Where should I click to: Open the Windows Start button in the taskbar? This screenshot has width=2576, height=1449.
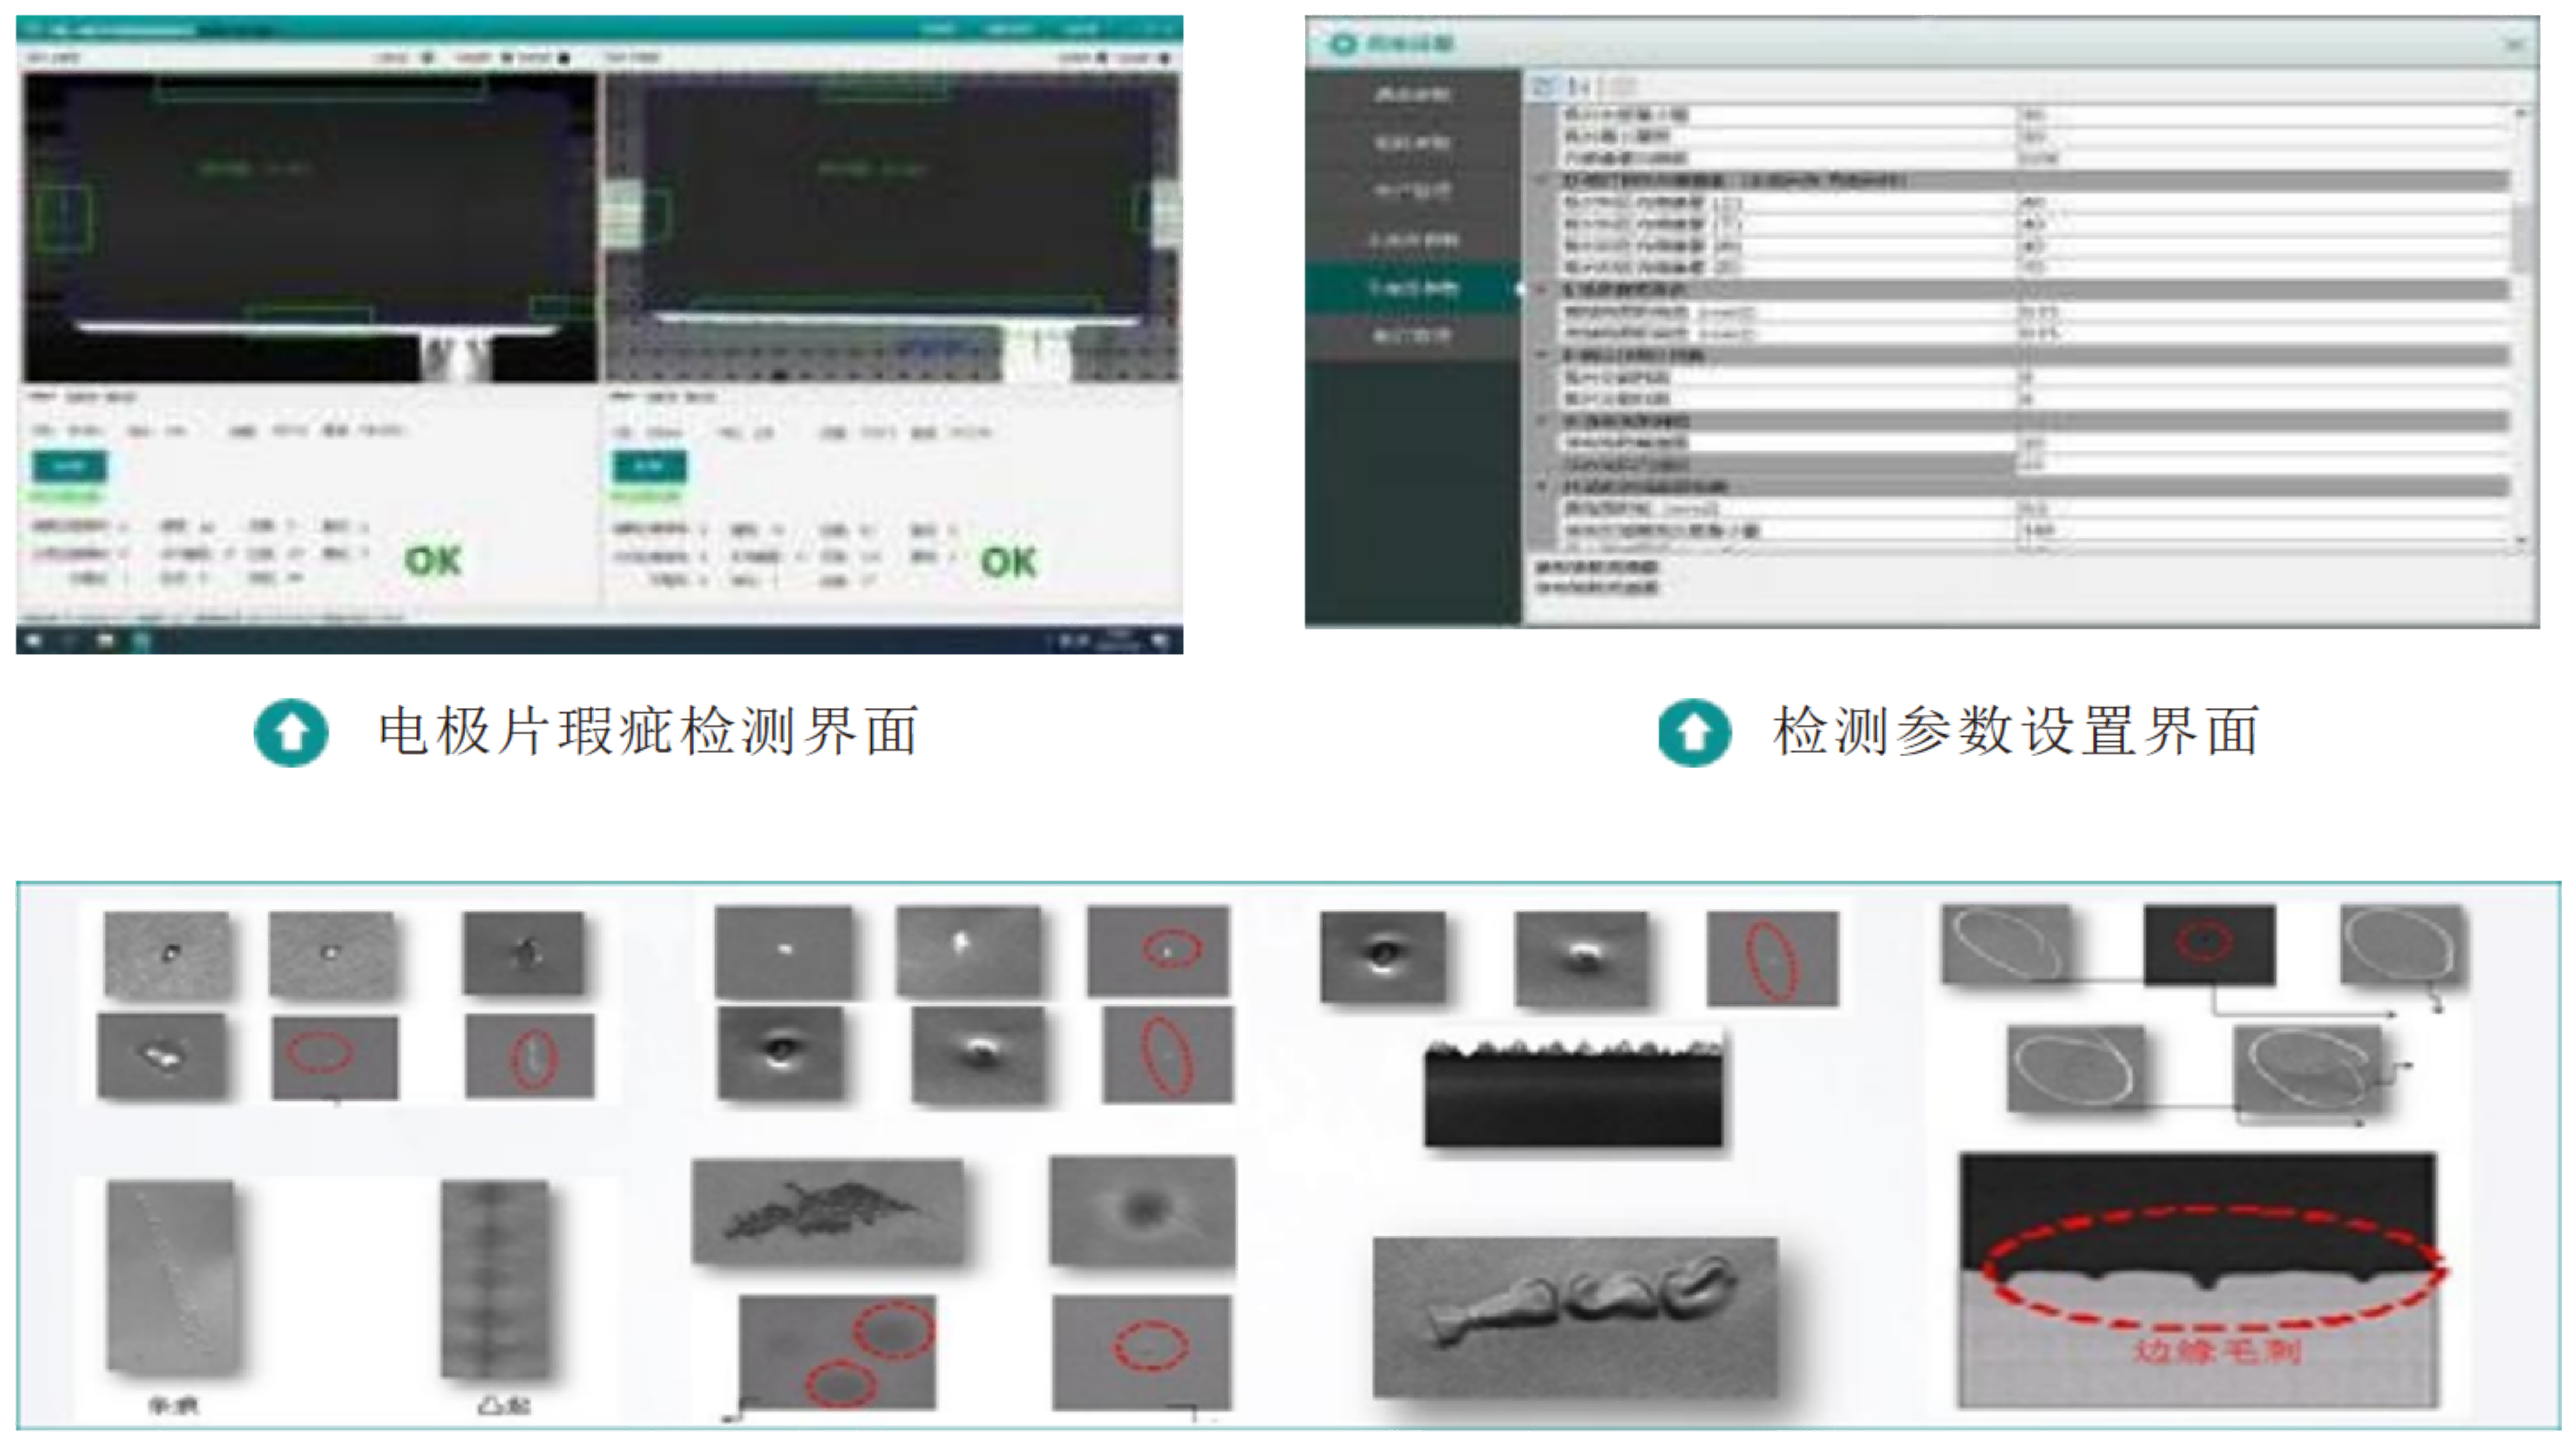[35, 640]
